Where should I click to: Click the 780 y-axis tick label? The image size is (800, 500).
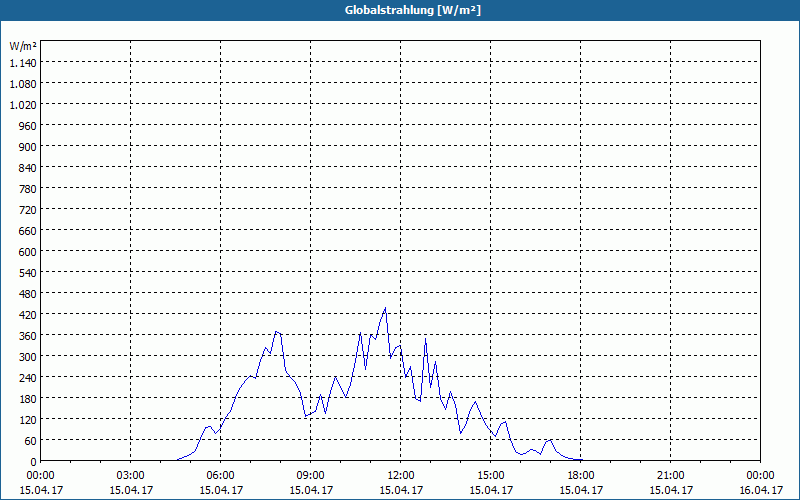pos(28,189)
